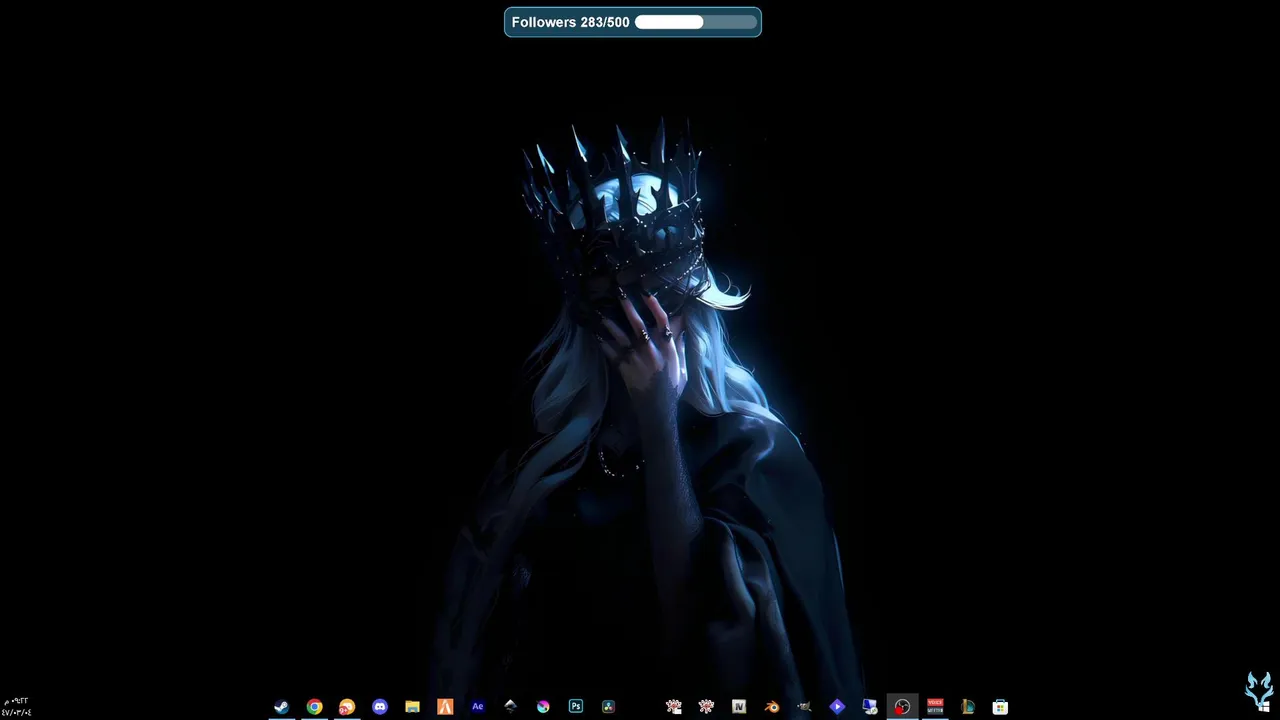Click the blue deer logo in corner

point(1259,691)
